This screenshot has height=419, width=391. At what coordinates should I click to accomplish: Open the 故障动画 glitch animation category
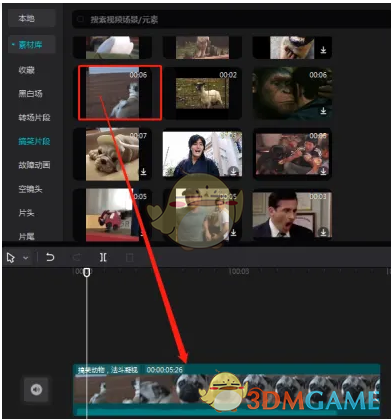tap(34, 165)
